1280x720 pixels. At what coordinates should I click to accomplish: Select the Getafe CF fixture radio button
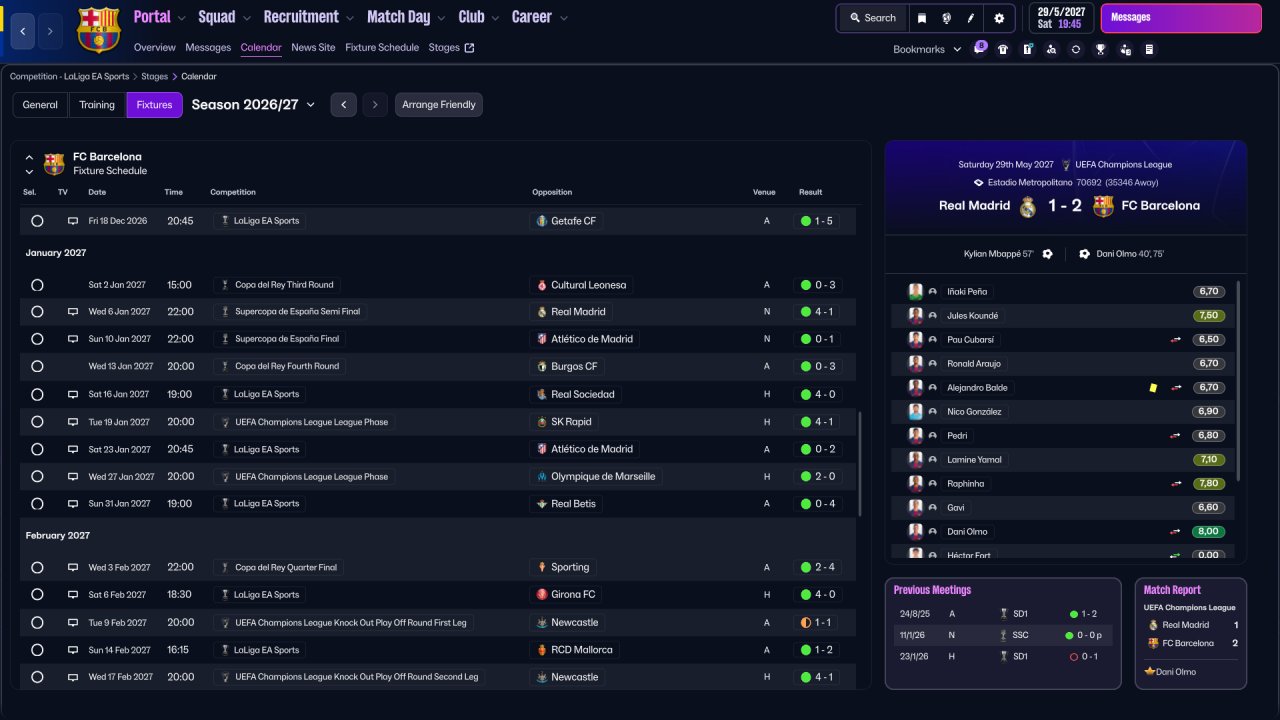37,221
